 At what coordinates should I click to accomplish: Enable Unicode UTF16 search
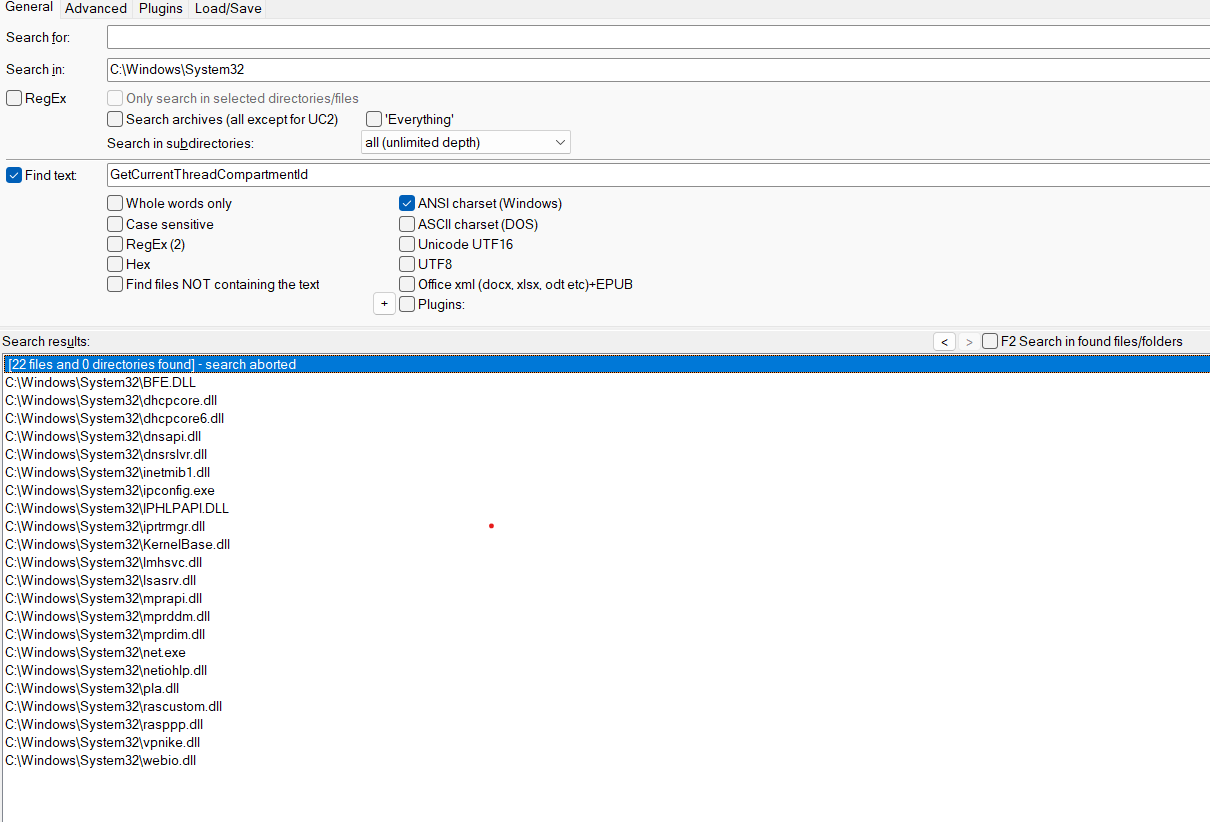click(407, 244)
